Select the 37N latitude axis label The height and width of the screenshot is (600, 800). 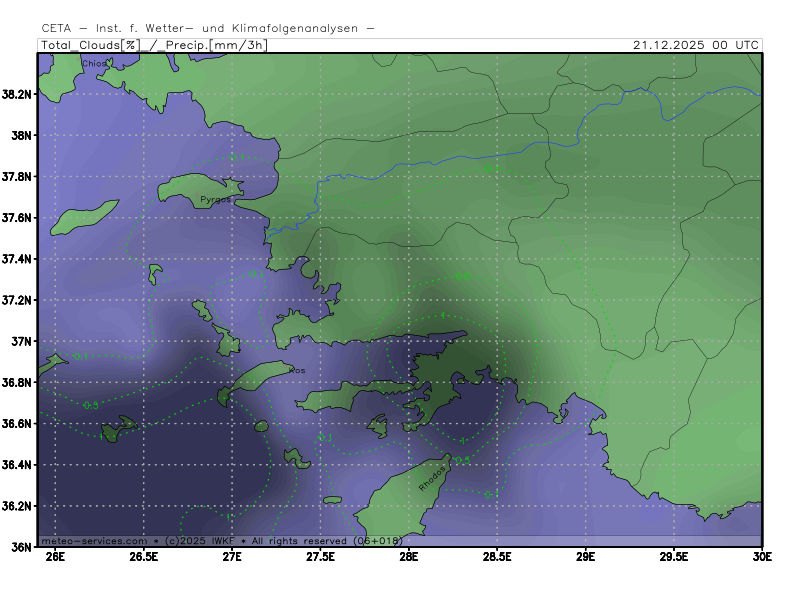pos(22,341)
